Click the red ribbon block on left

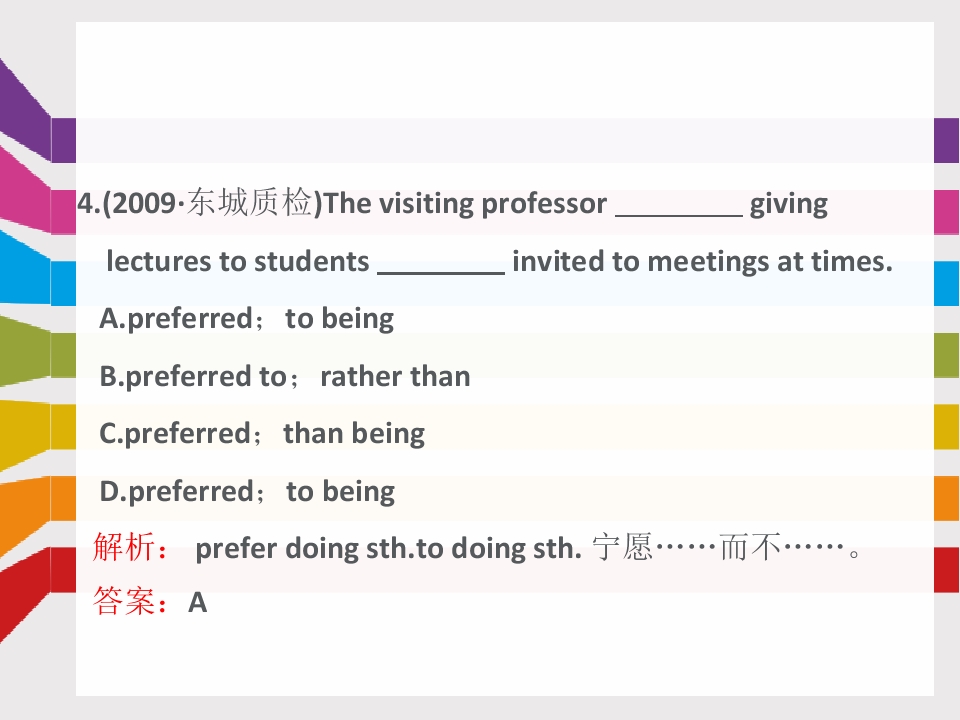(63, 570)
